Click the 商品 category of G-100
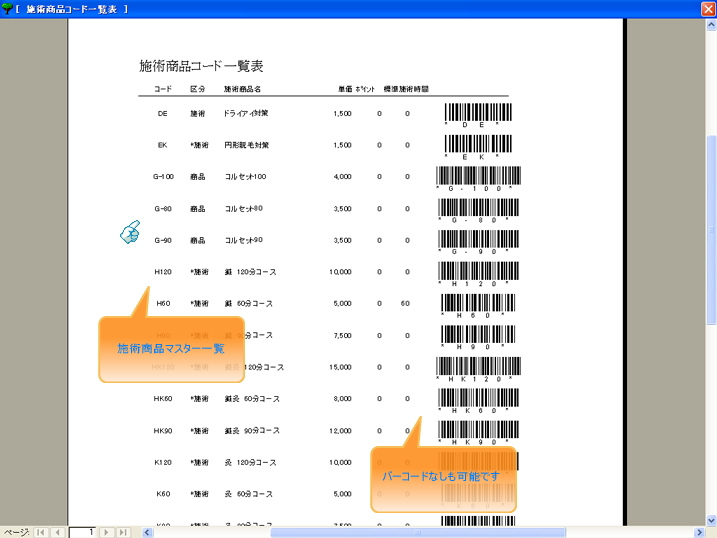717x538 pixels. [198, 177]
